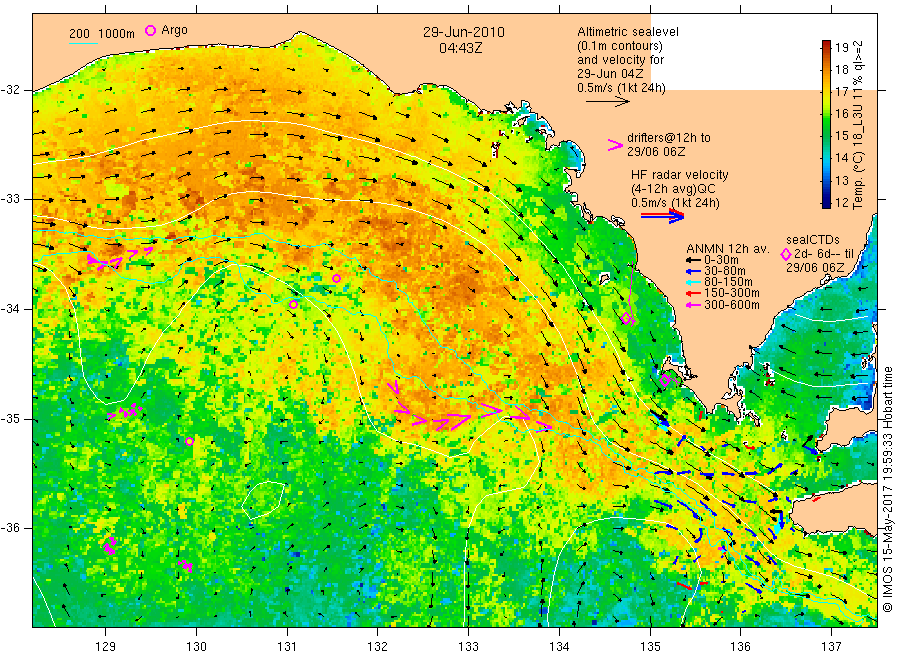900x660 pixels.
Task: Click the longitude axis label '129'
Action: [x=106, y=647]
